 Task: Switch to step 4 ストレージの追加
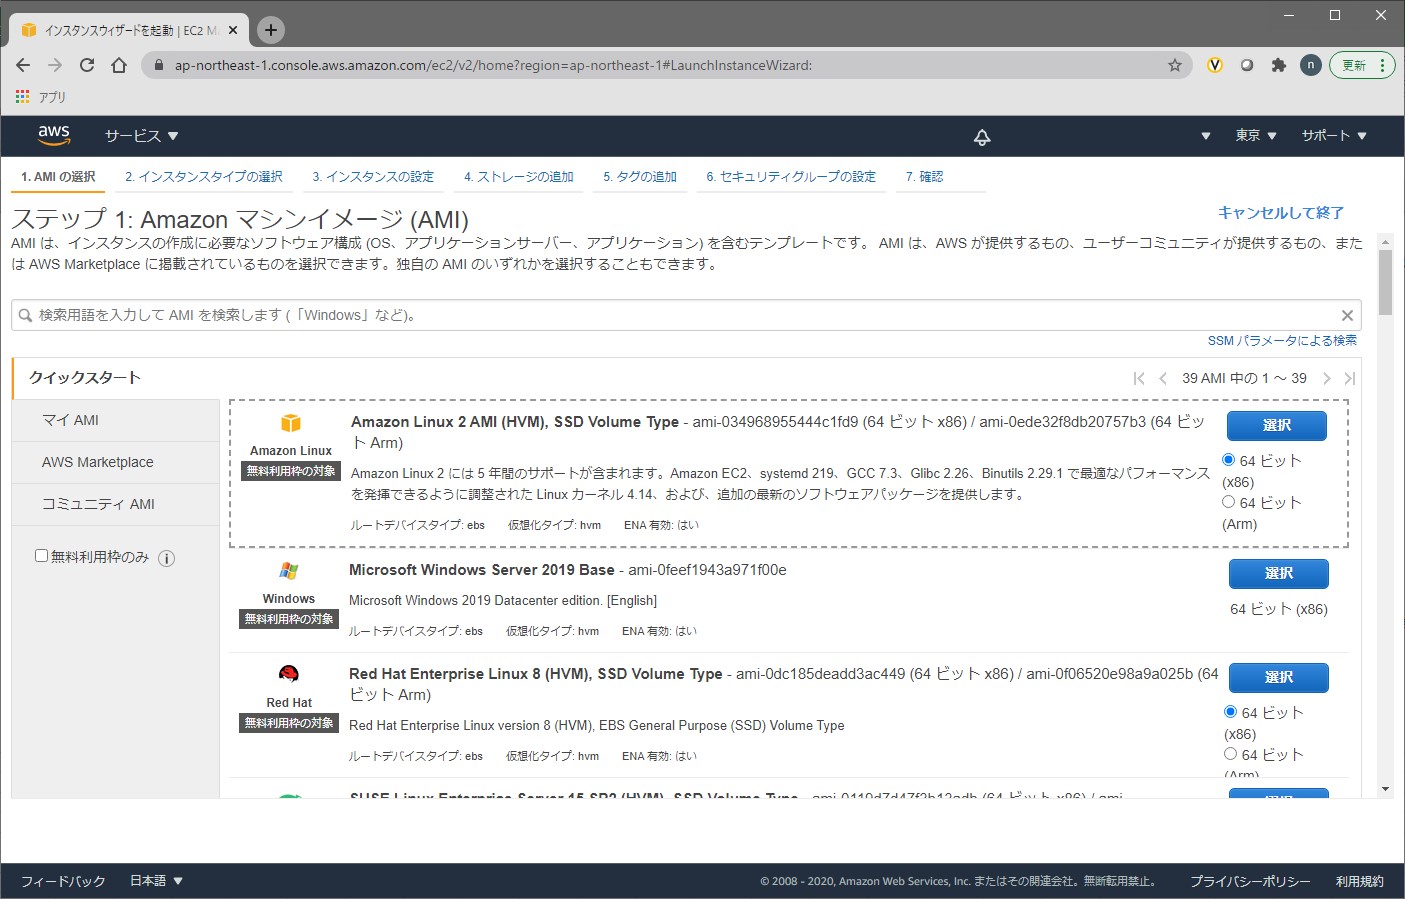click(x=519, y=177)
